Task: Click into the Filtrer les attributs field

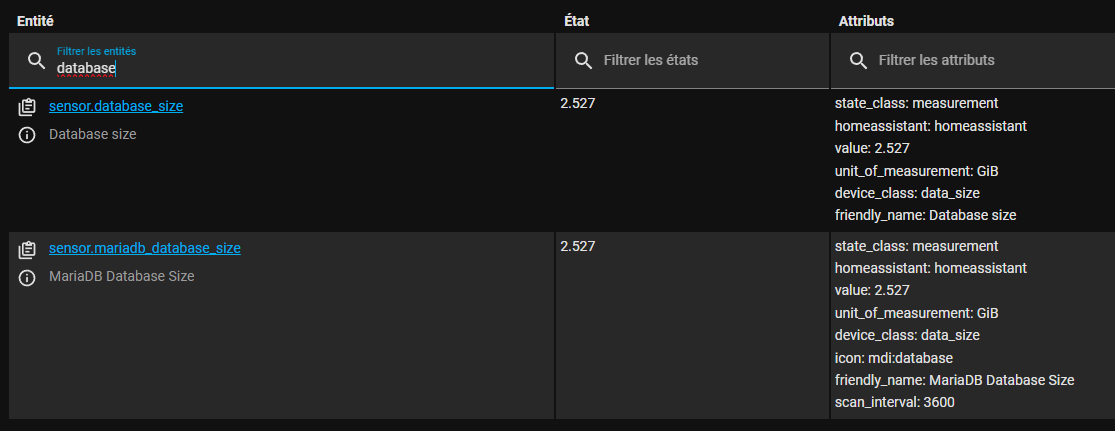Action: (x=980, y=61)
